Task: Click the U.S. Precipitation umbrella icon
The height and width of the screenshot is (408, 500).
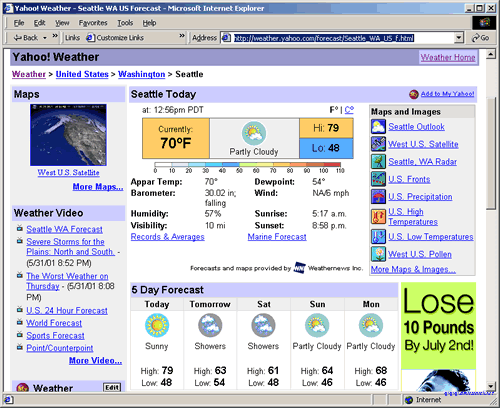Action: tap(378, 196)
